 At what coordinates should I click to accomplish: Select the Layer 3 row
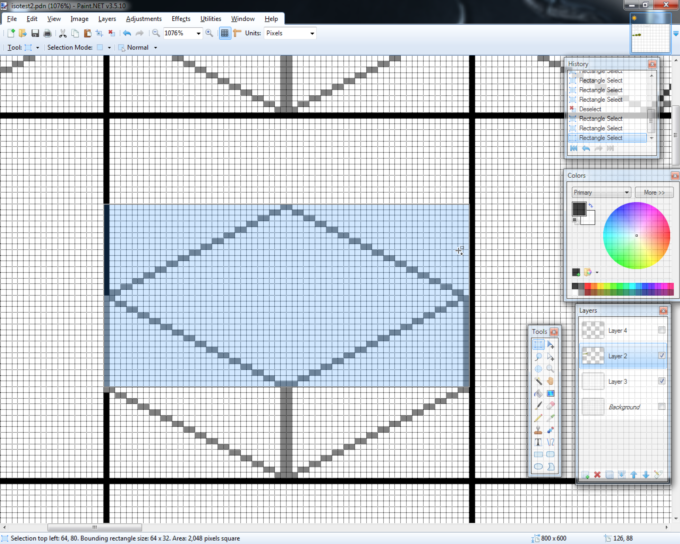[623, 381]
